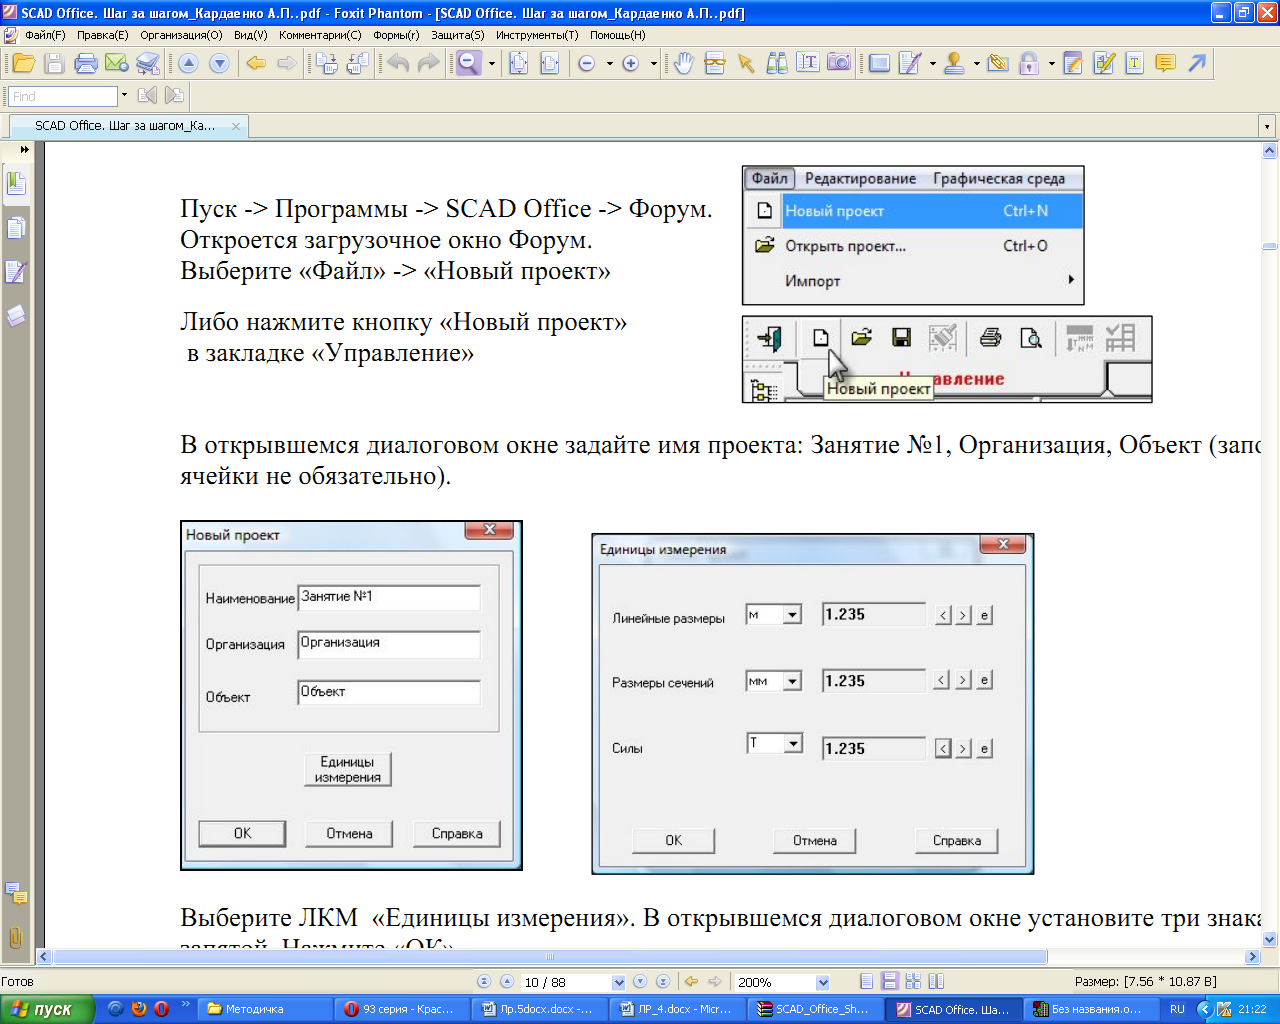Click the Fit Page icon
1280x1024 pixels.
pos(518,63)
